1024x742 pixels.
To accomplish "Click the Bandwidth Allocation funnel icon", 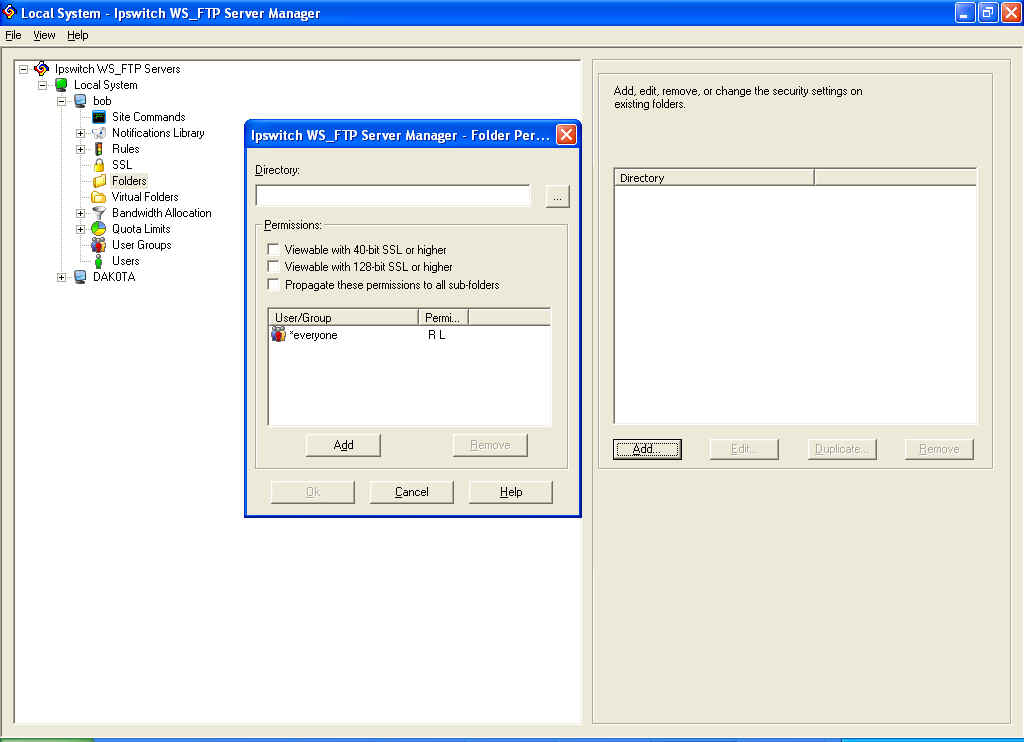I will pyautogui.click(x=99, y=213).
